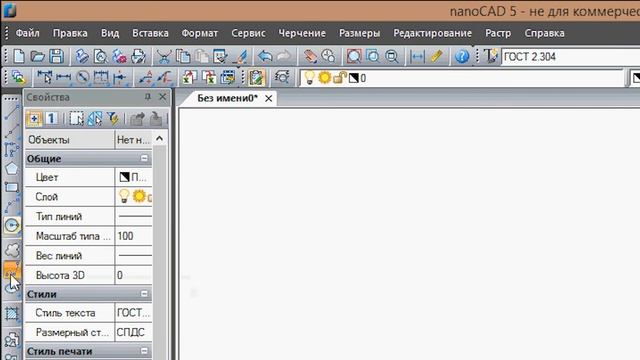Click the eraser icon in the toolbar
This screenshot has width=640, height=360.
click(x=310, y=56)
